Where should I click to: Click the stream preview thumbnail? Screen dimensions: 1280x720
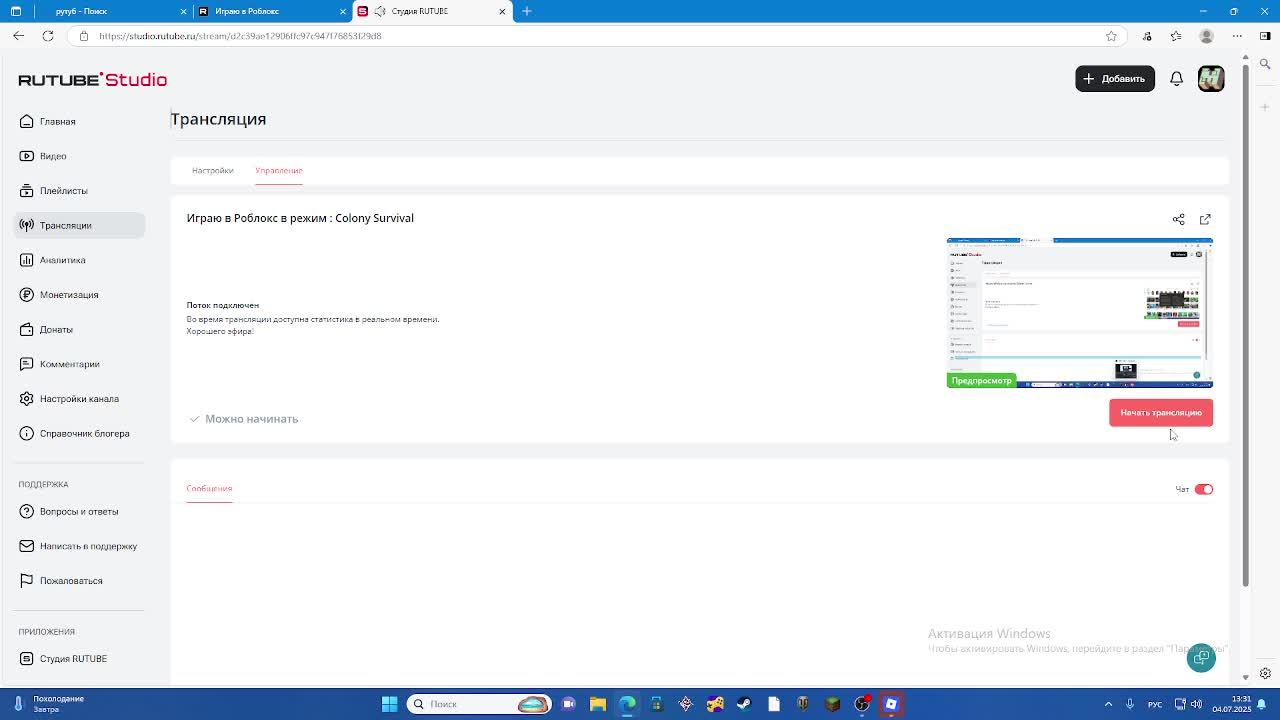coord(1080,313)
